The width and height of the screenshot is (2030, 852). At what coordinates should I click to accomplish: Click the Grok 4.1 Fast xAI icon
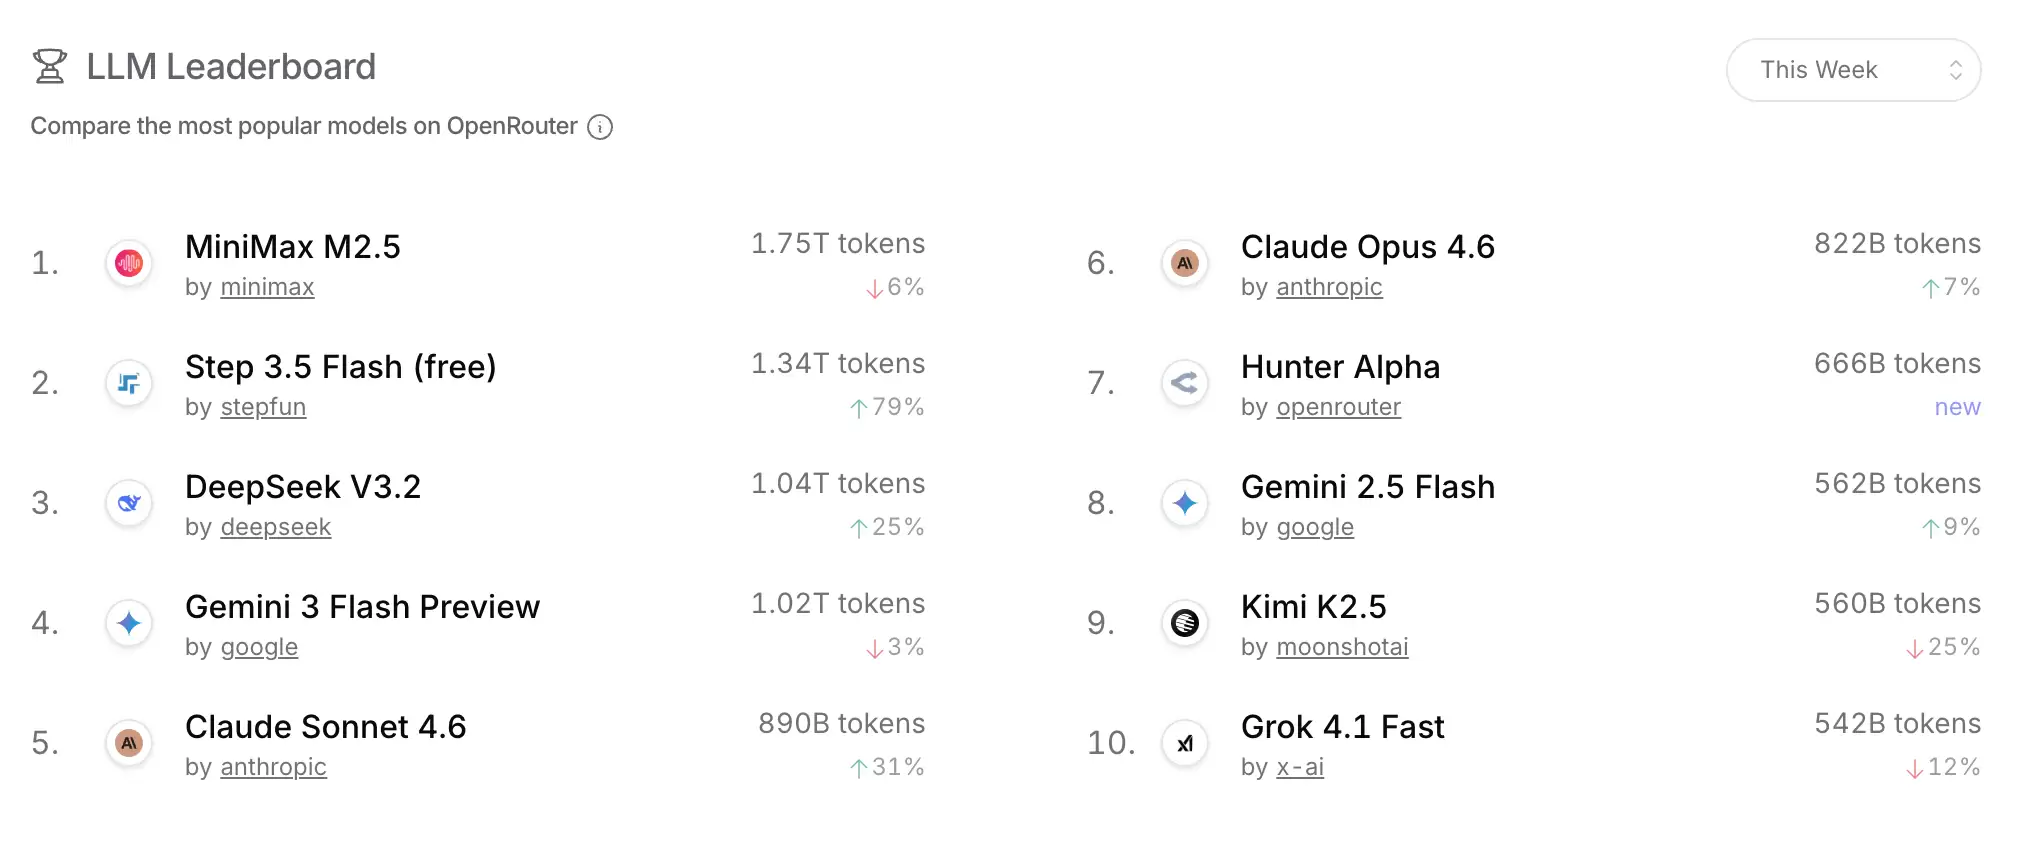(1185, 743)
